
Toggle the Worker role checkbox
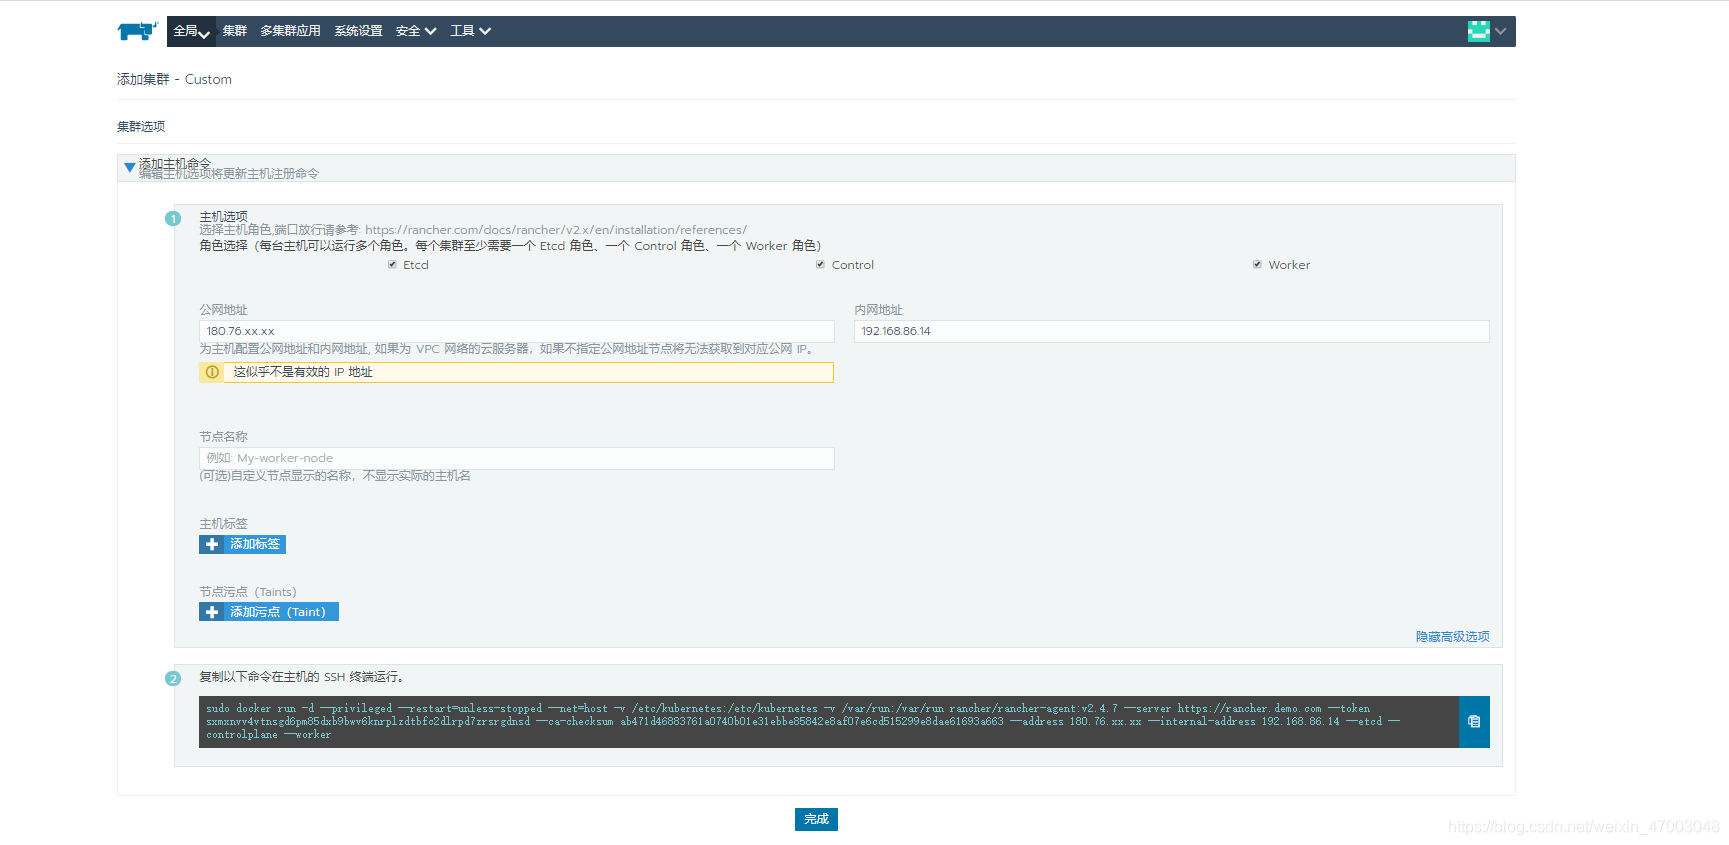[x=1257, y=265]
